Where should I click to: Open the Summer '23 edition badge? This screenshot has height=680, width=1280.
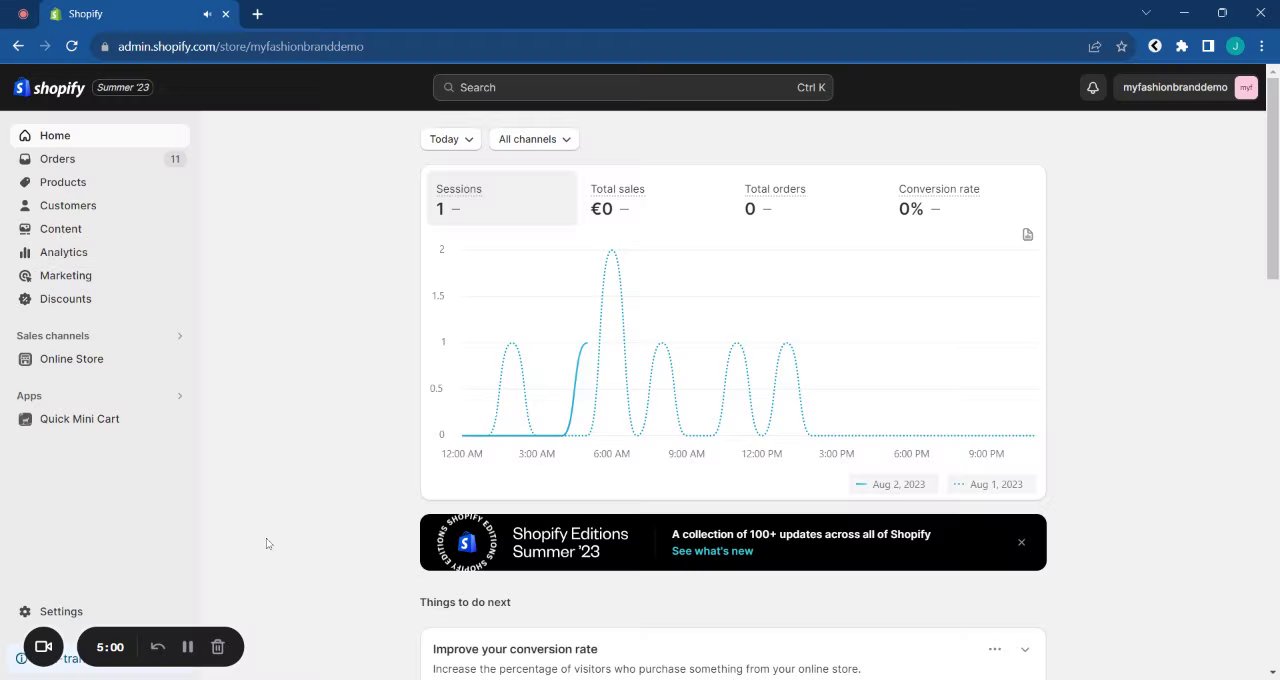pos(123,88)
